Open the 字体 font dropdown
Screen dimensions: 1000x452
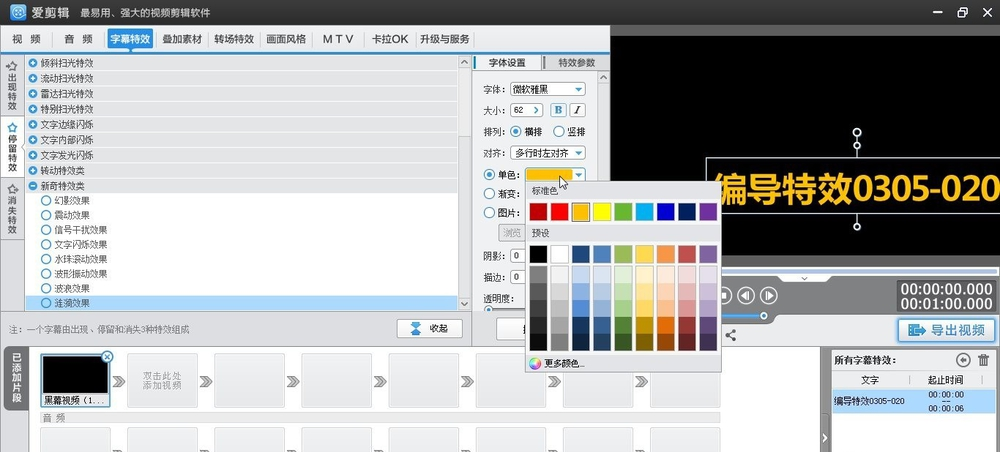548,89
